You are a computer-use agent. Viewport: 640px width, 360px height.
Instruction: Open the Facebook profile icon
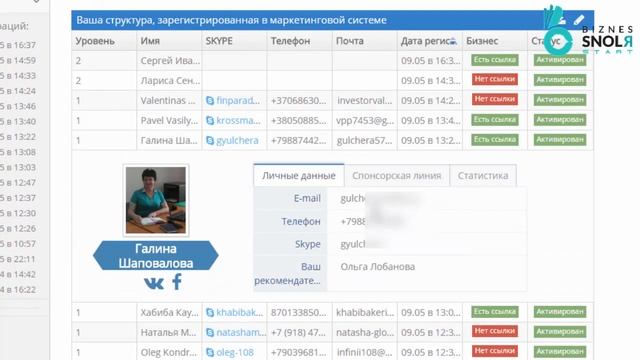point(177,282)
